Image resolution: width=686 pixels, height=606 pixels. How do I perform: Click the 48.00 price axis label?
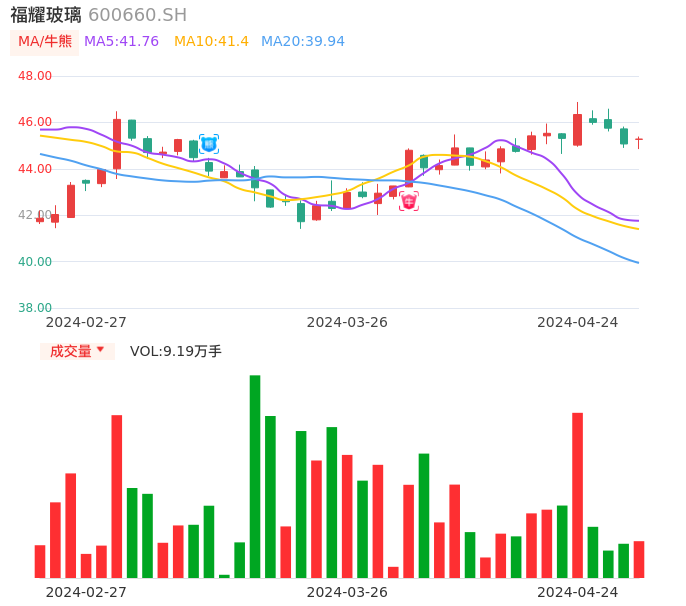click(35, 76)
